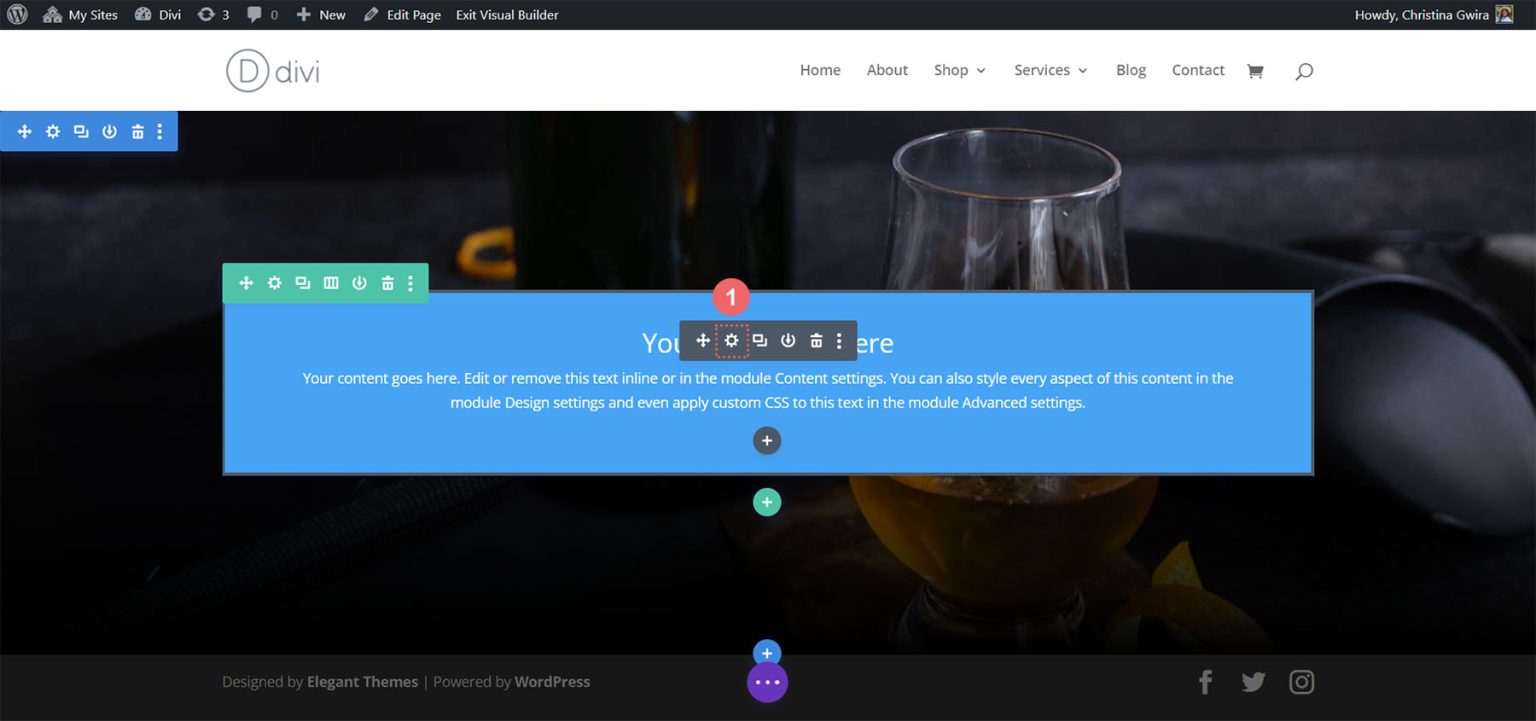
Task: Change the row column structure
Action: click(x=331, y=283)
